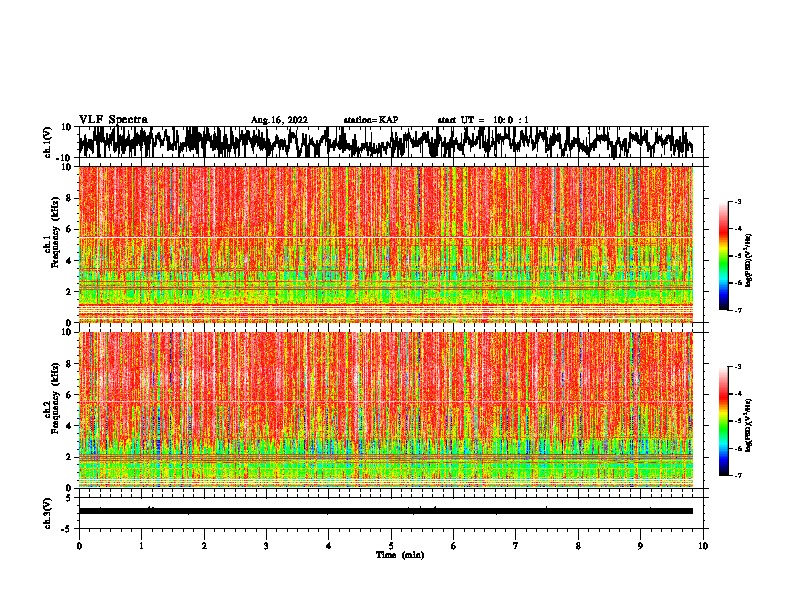Viewport: 792px width, 612px height.
Task: Click the "-5" tick on ch.3(V) axis
Action: pyautogui.click(x=68, y=529)
